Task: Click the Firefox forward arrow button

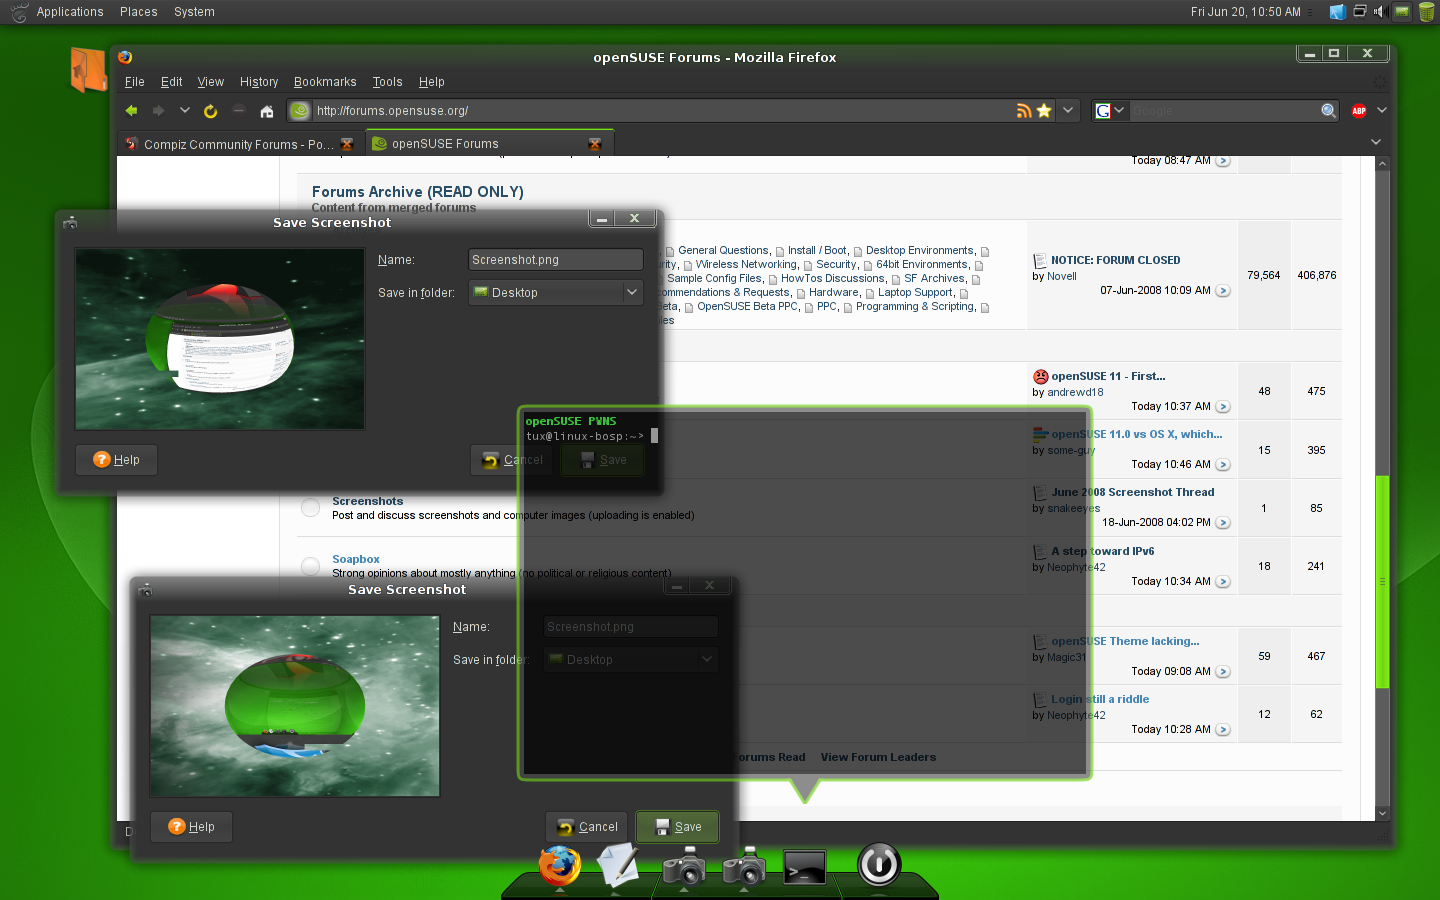Action: pyautogui.click(x=158, y=111)
